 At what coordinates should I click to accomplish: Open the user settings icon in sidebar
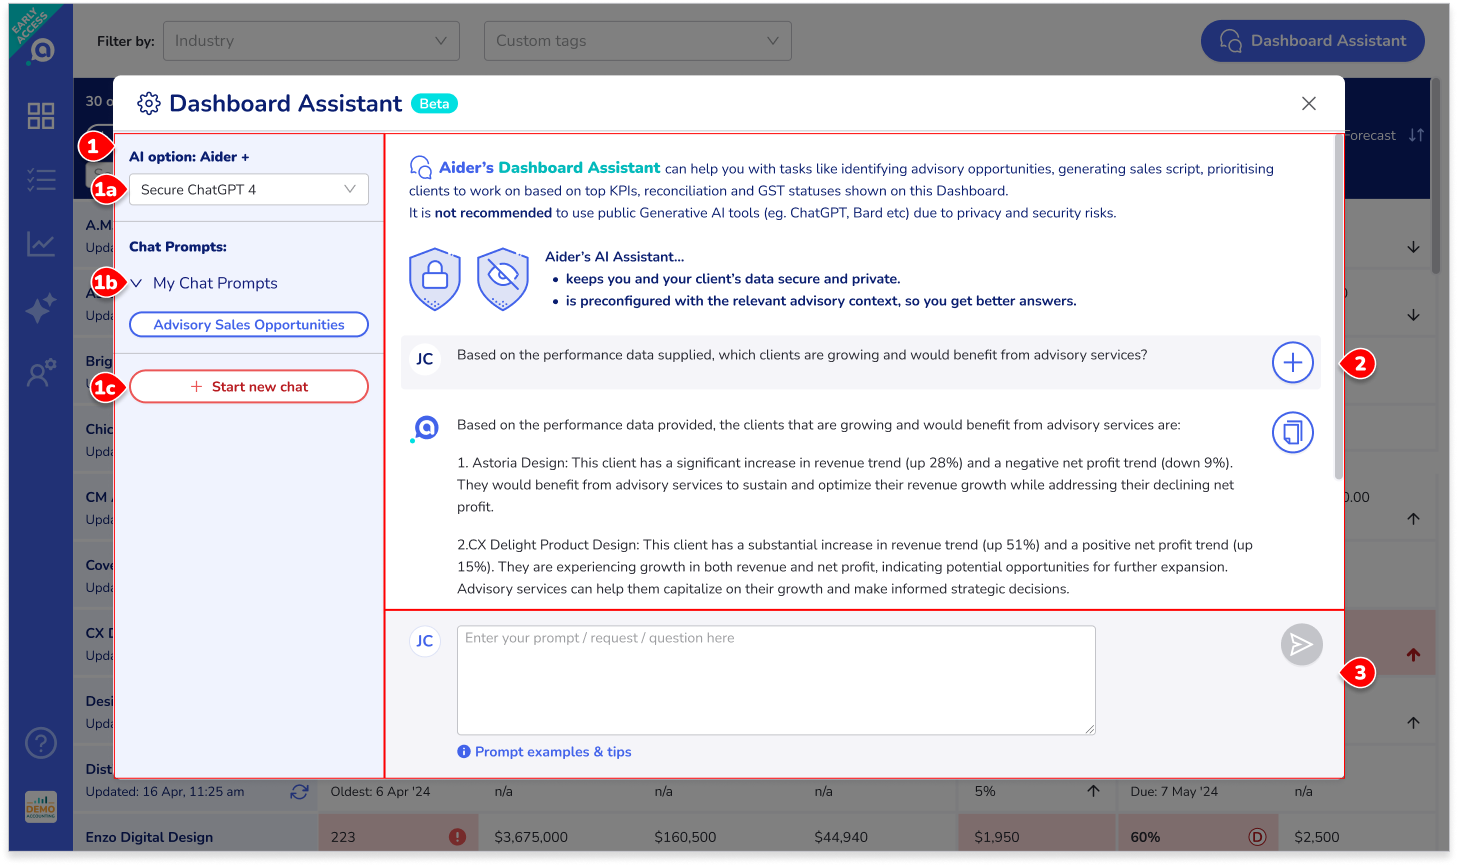click(x=41, y=374)
